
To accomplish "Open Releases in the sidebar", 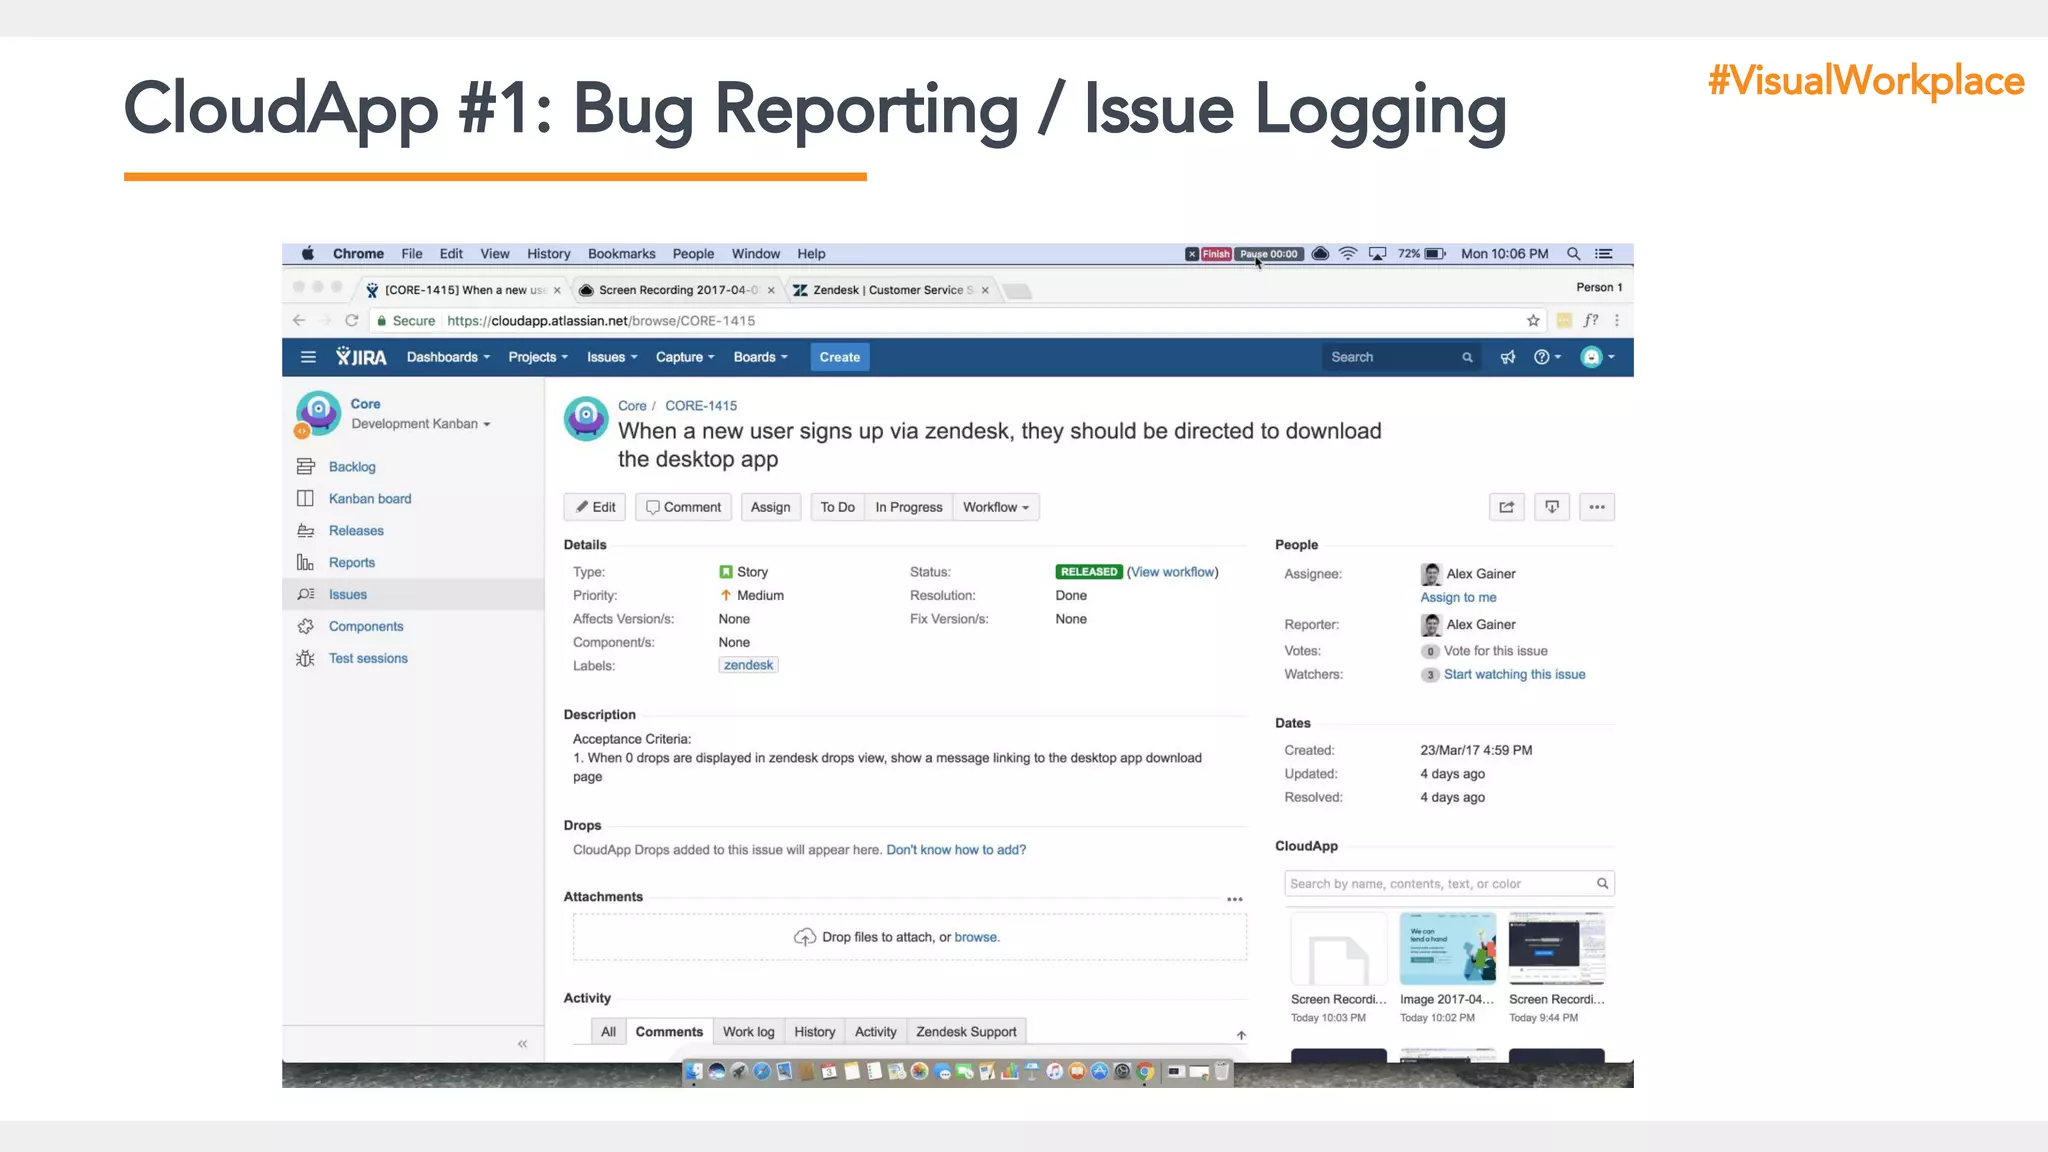I will coord(356,531).
